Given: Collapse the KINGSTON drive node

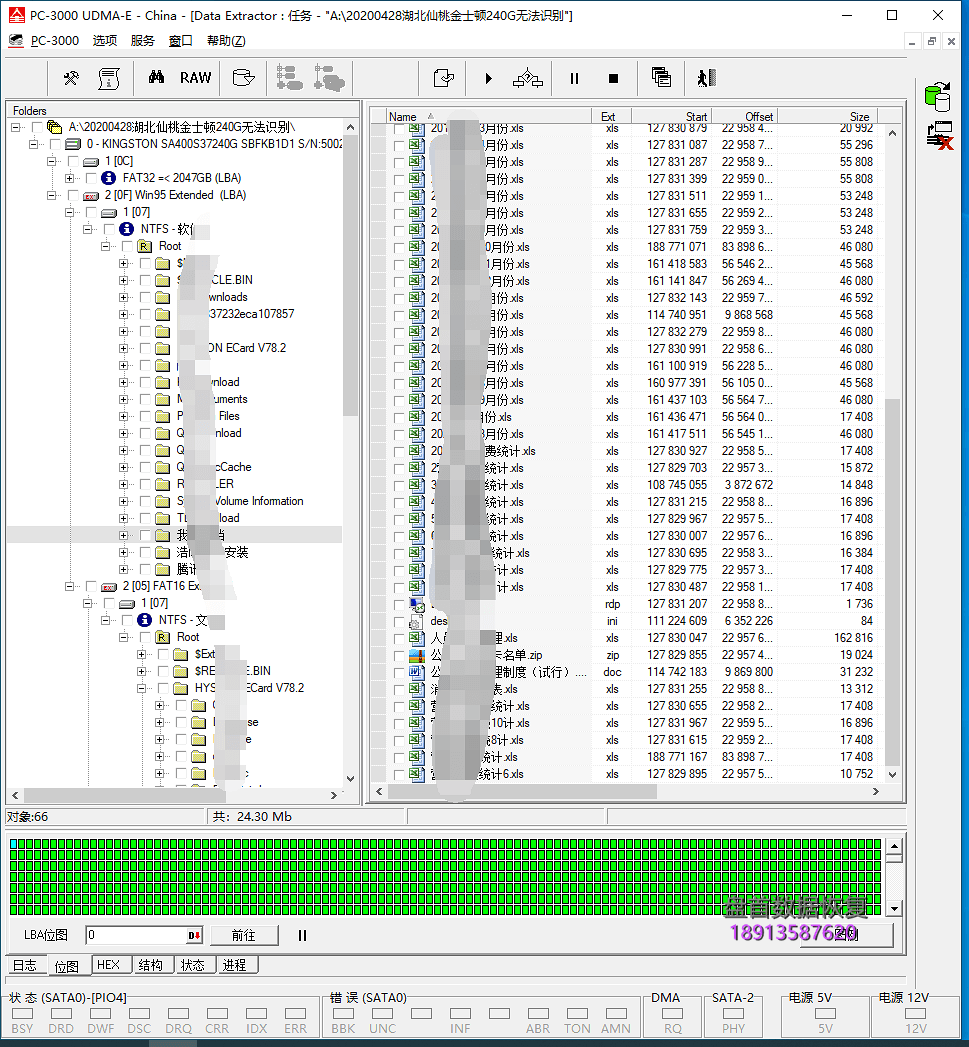Looking at the screenshot, I should [x=33, y=144].
